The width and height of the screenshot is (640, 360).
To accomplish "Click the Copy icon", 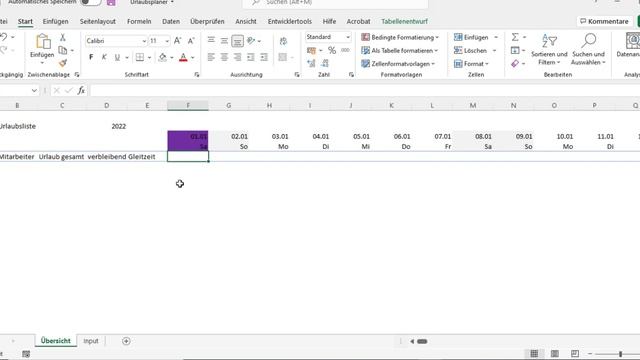I will click(63, 50).
